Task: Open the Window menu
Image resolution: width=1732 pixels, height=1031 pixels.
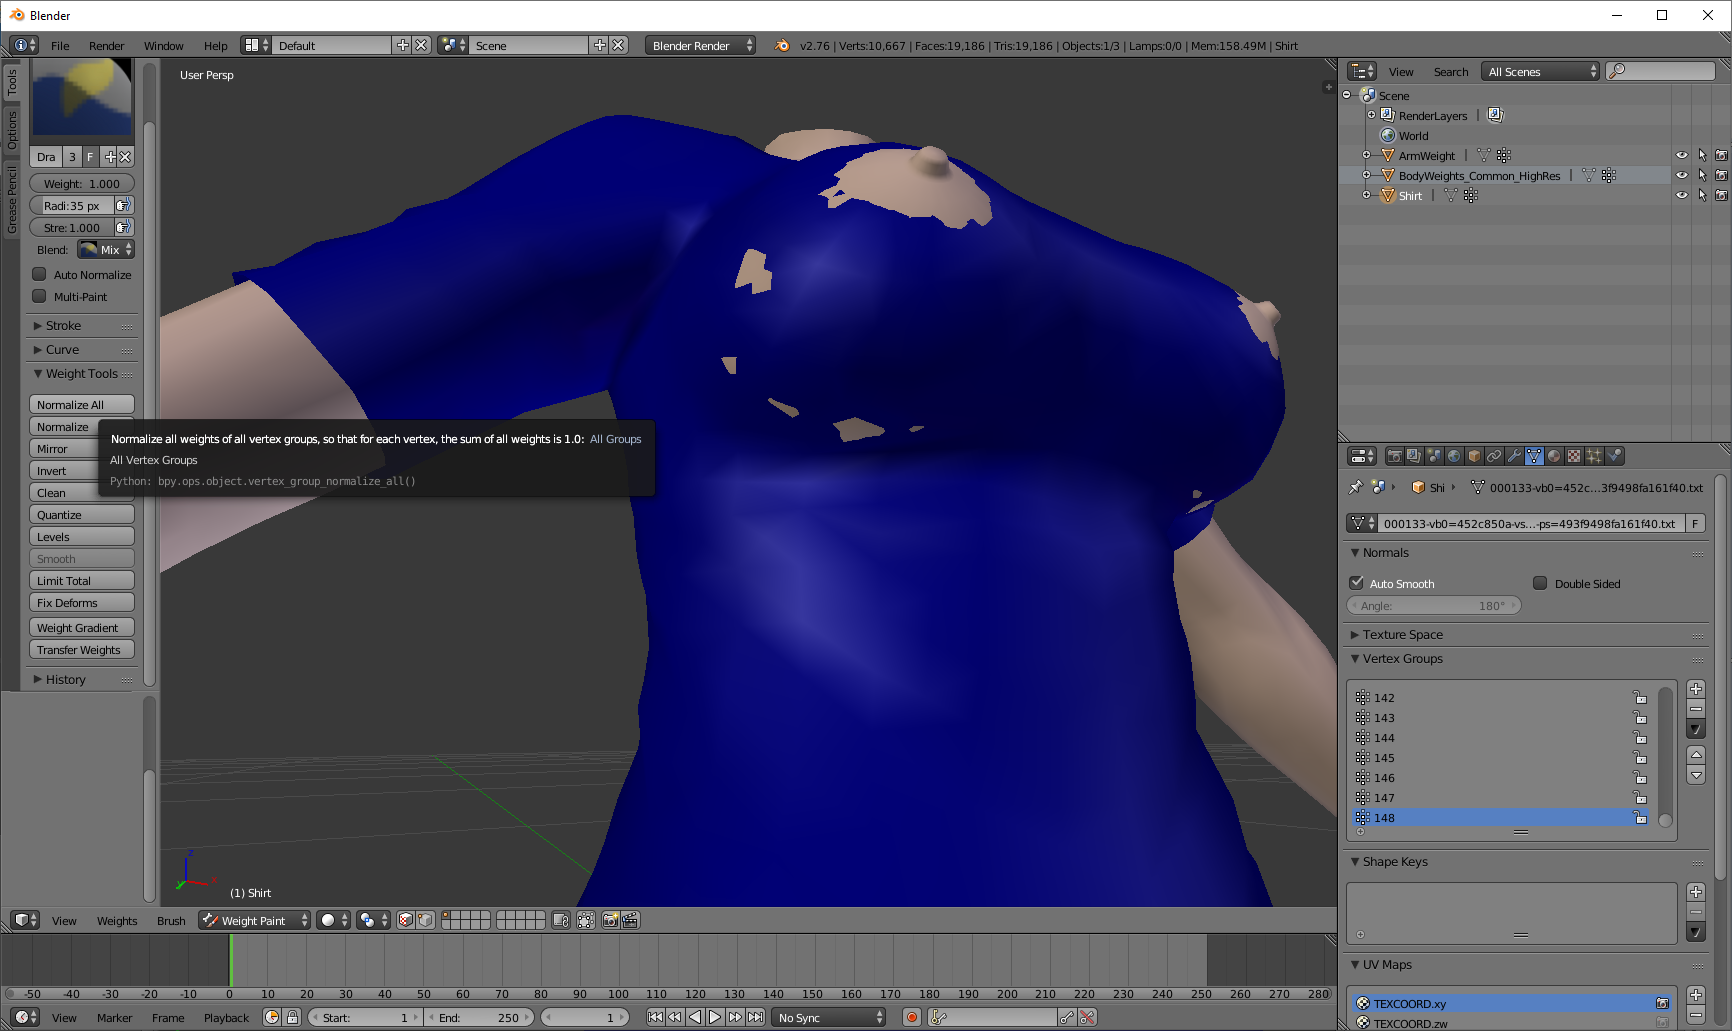Action: (164, 46)
